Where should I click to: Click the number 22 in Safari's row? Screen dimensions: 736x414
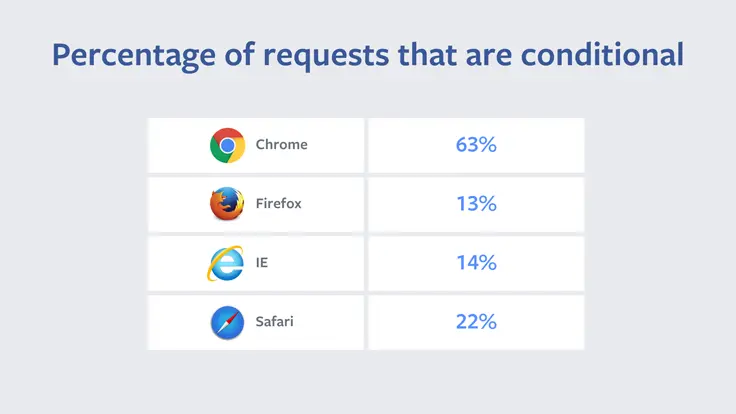pos(466,322)
